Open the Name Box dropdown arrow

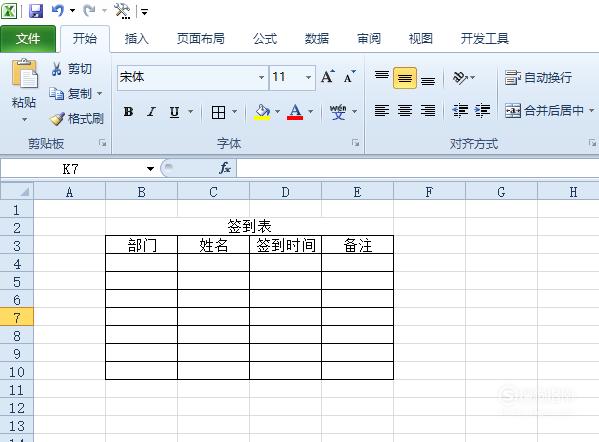[x=151, y=168]
